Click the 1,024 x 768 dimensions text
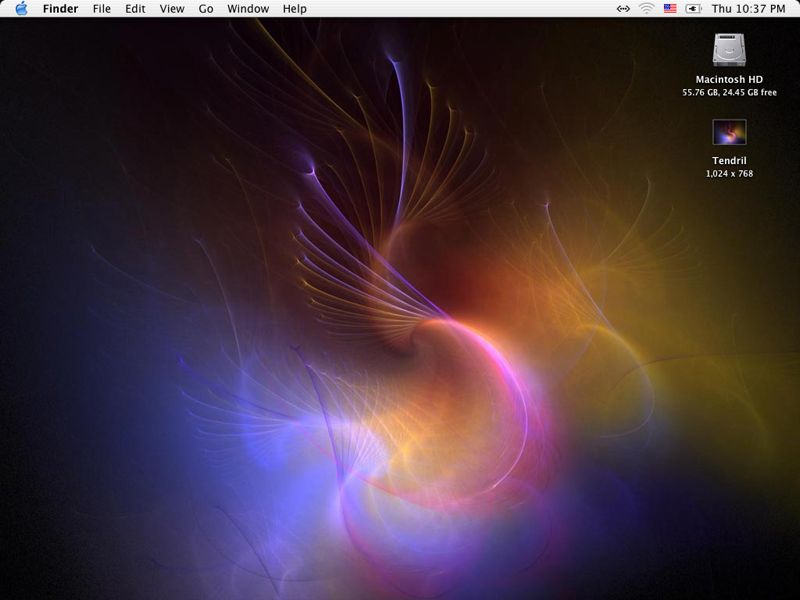The height and width of the screenshot is (600, 800). [729, 174]
